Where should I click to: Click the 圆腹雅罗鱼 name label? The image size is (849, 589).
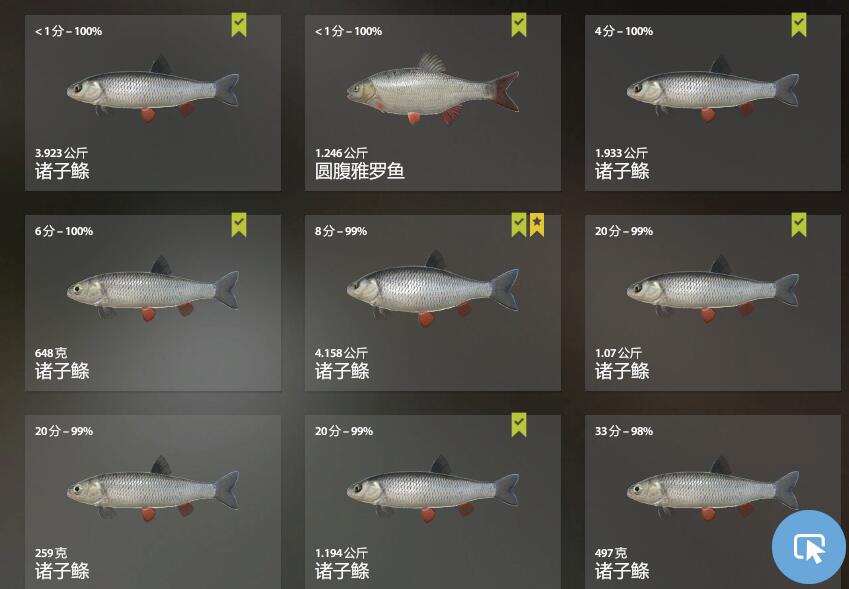(360, 172)
